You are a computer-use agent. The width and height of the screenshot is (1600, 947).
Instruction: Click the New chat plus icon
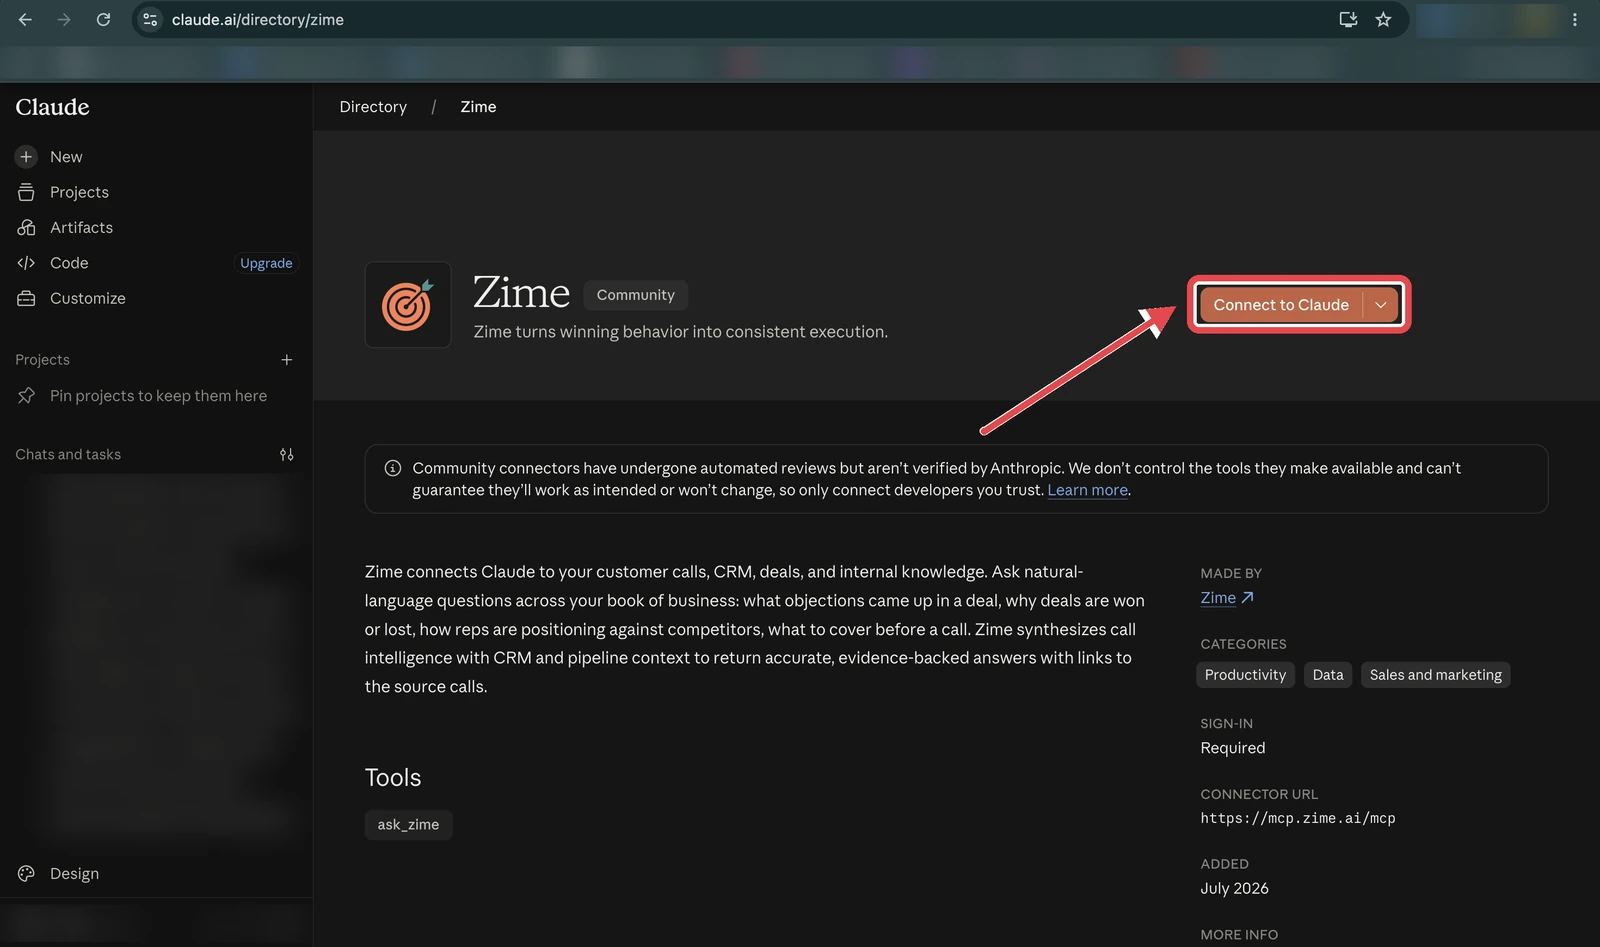click(x=26, y=157)
